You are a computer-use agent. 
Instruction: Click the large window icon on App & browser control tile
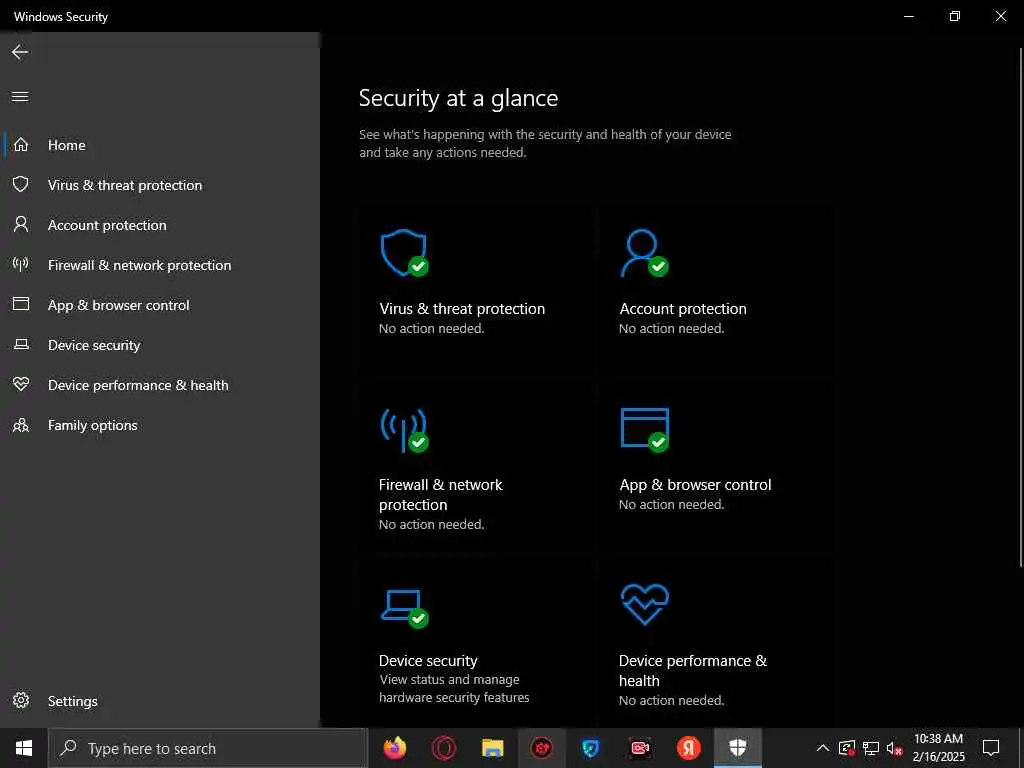click(644, 429)
